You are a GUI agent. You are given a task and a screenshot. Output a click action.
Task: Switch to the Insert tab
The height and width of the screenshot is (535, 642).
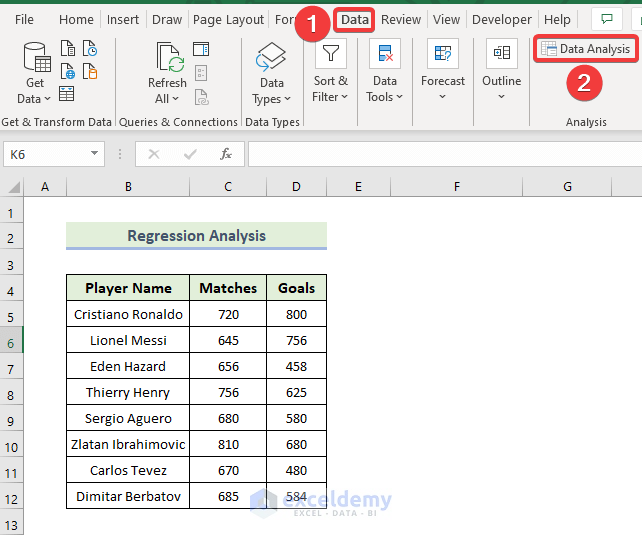[122, 19]
